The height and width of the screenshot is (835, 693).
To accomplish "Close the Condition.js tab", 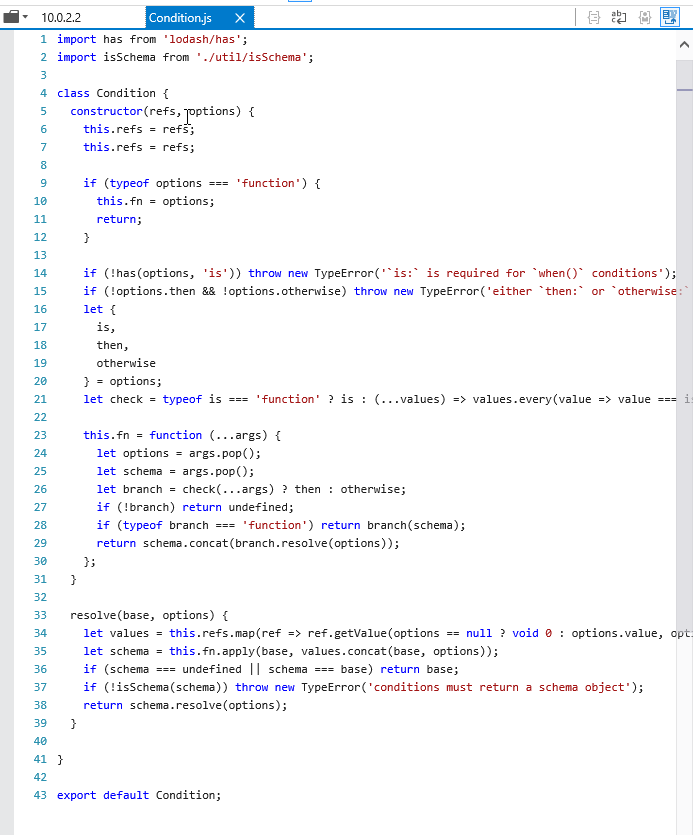I will [240, 18].
